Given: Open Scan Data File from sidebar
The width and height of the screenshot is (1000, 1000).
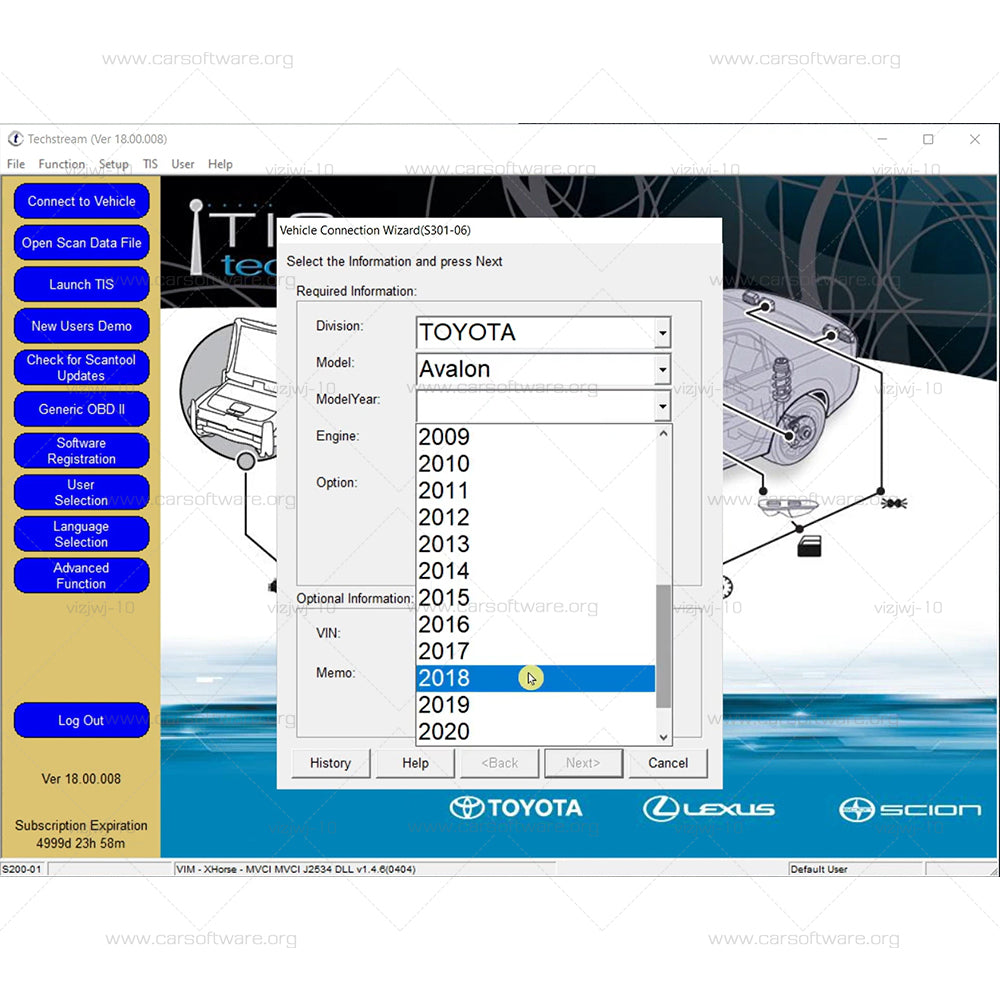Looking at the screenshot, I should click(81, 242).
